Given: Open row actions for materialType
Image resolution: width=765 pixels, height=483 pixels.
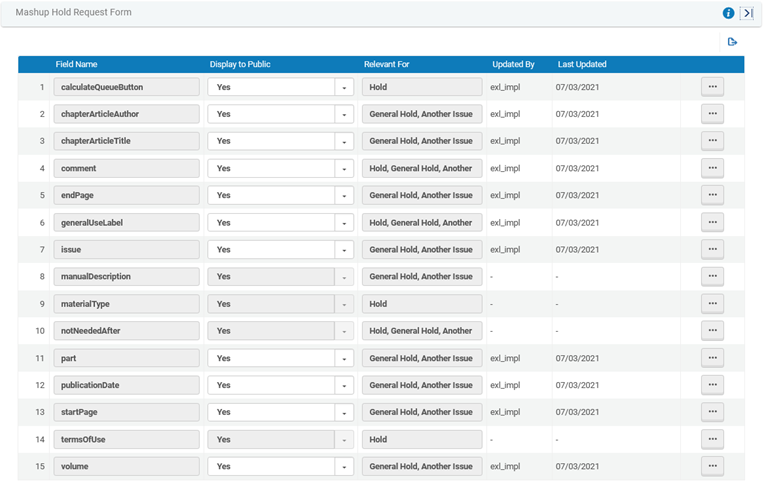Looking at the screenshot, I should [712, 303].
